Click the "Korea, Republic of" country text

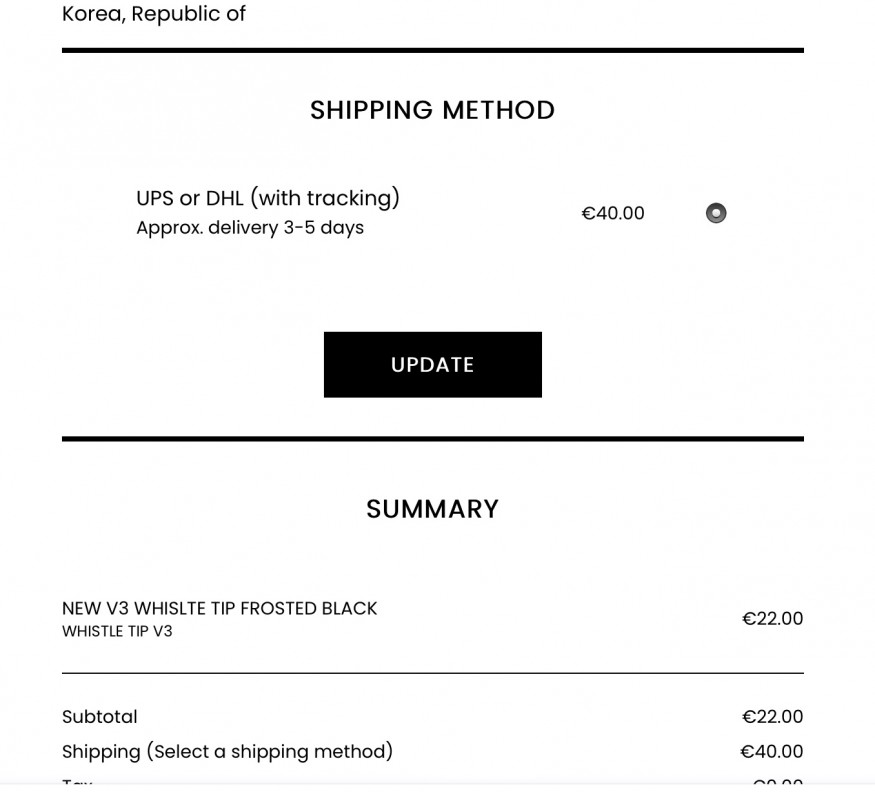(154, 14)
